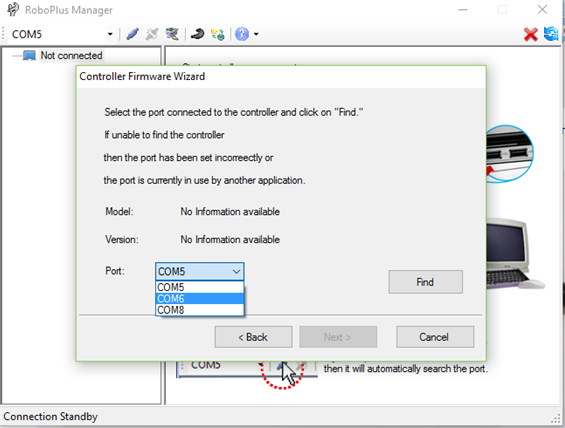Click the red X toolbar icon
This screenshot has height=428, width=565.
pyautogui.click(x=531, y=35)
